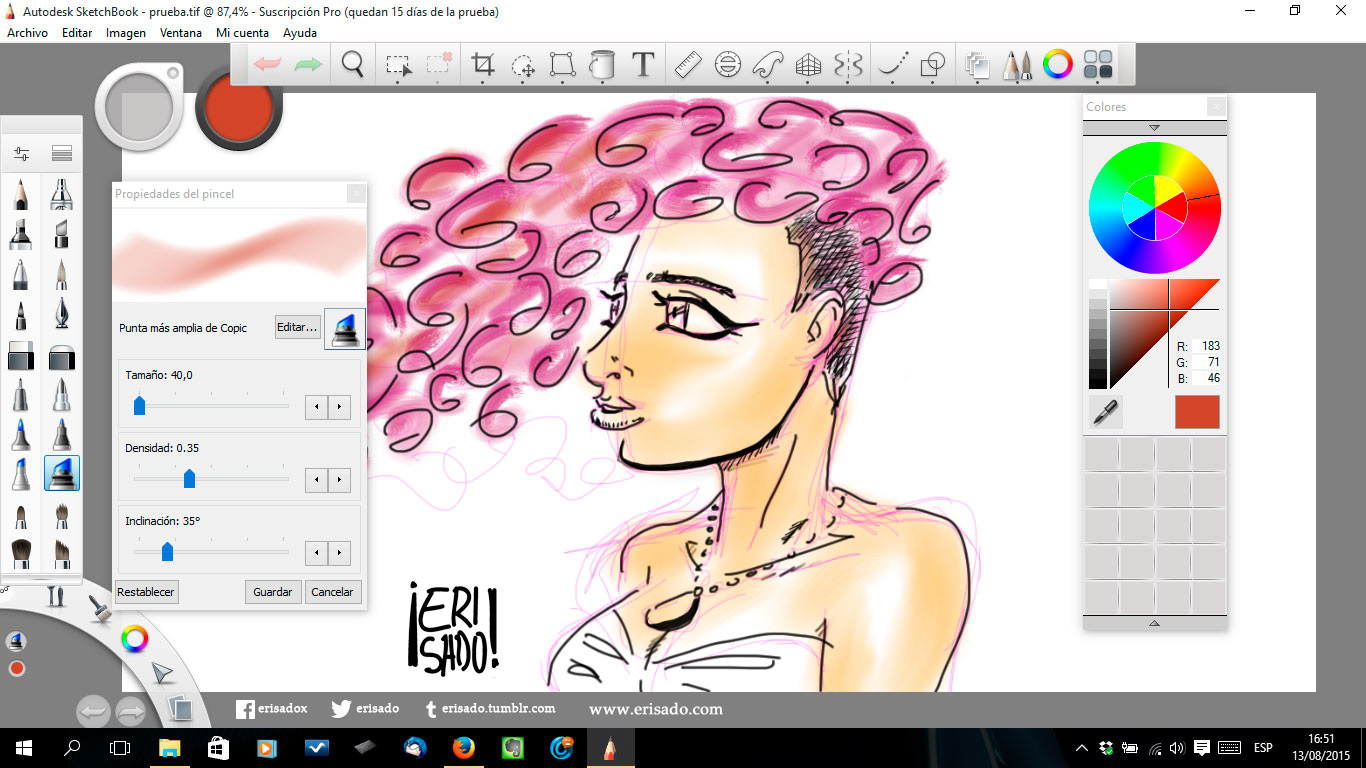Open the Ventana menu

pyautogui.click(x=180, y=33)
